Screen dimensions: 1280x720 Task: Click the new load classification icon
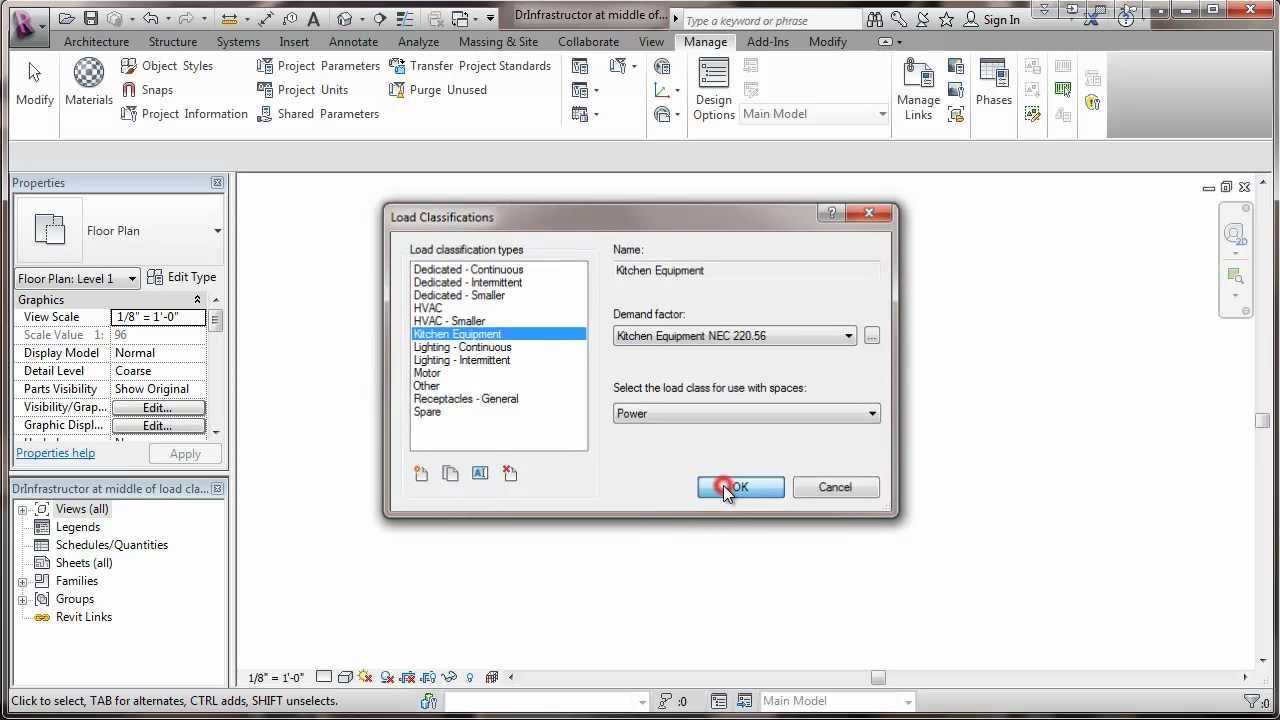(421, 473)
